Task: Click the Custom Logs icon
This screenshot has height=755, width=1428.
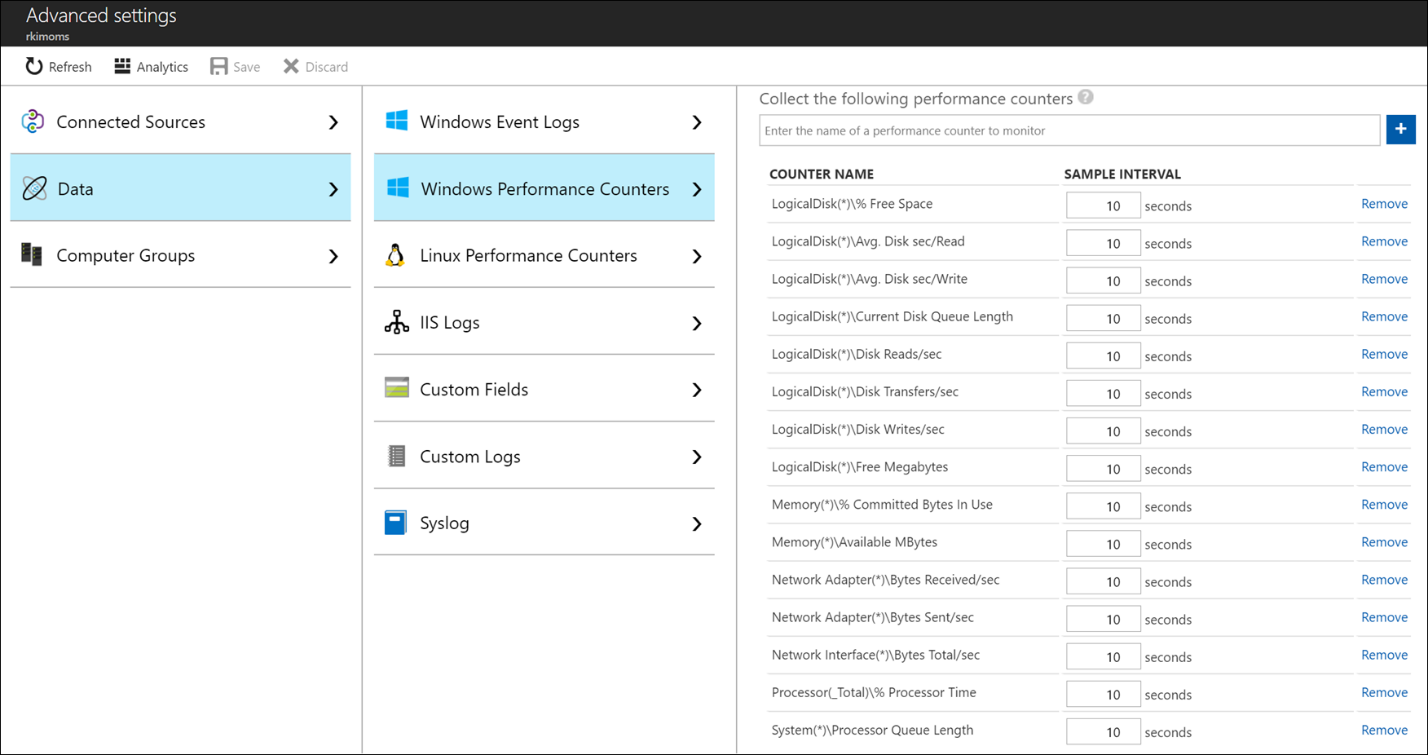Action: [394, 456]
